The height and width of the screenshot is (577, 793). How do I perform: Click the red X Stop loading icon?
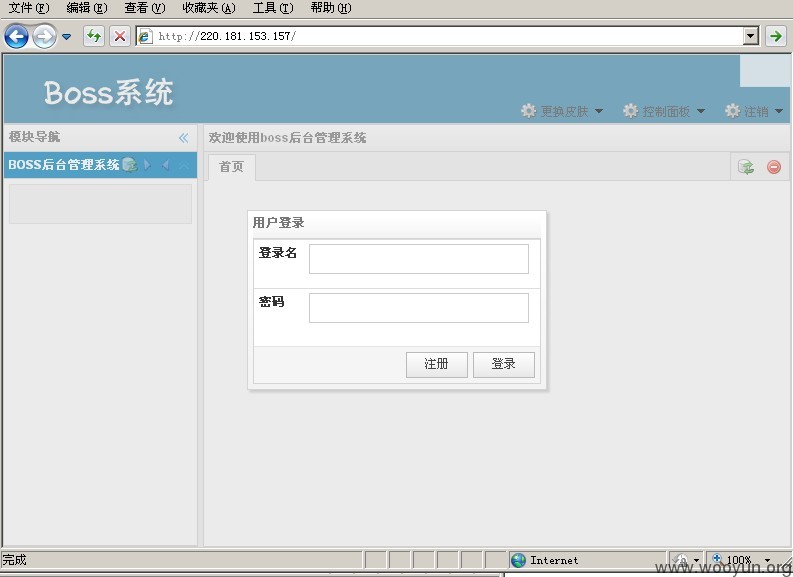120,36
